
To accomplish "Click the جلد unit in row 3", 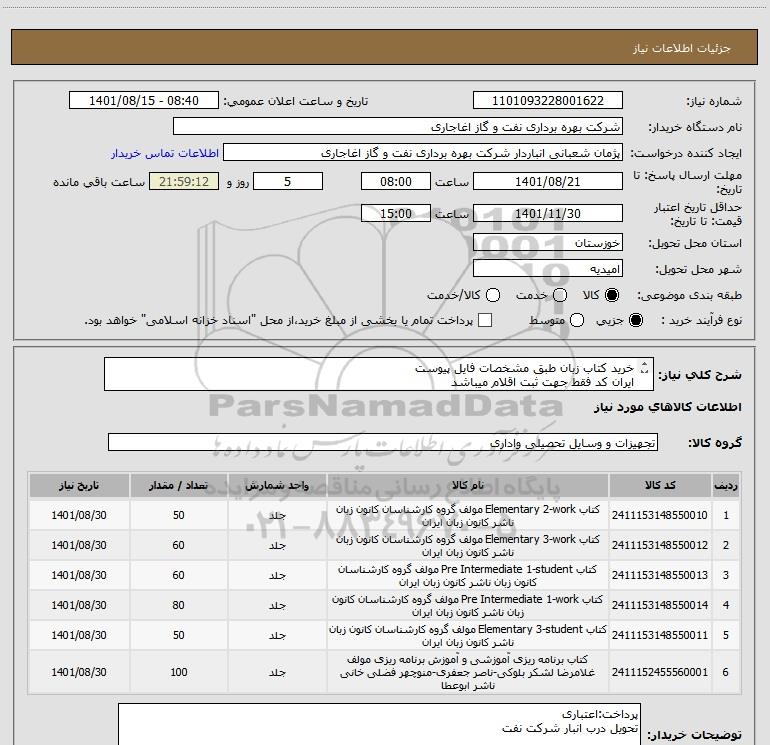I will (x=277, y=575).
